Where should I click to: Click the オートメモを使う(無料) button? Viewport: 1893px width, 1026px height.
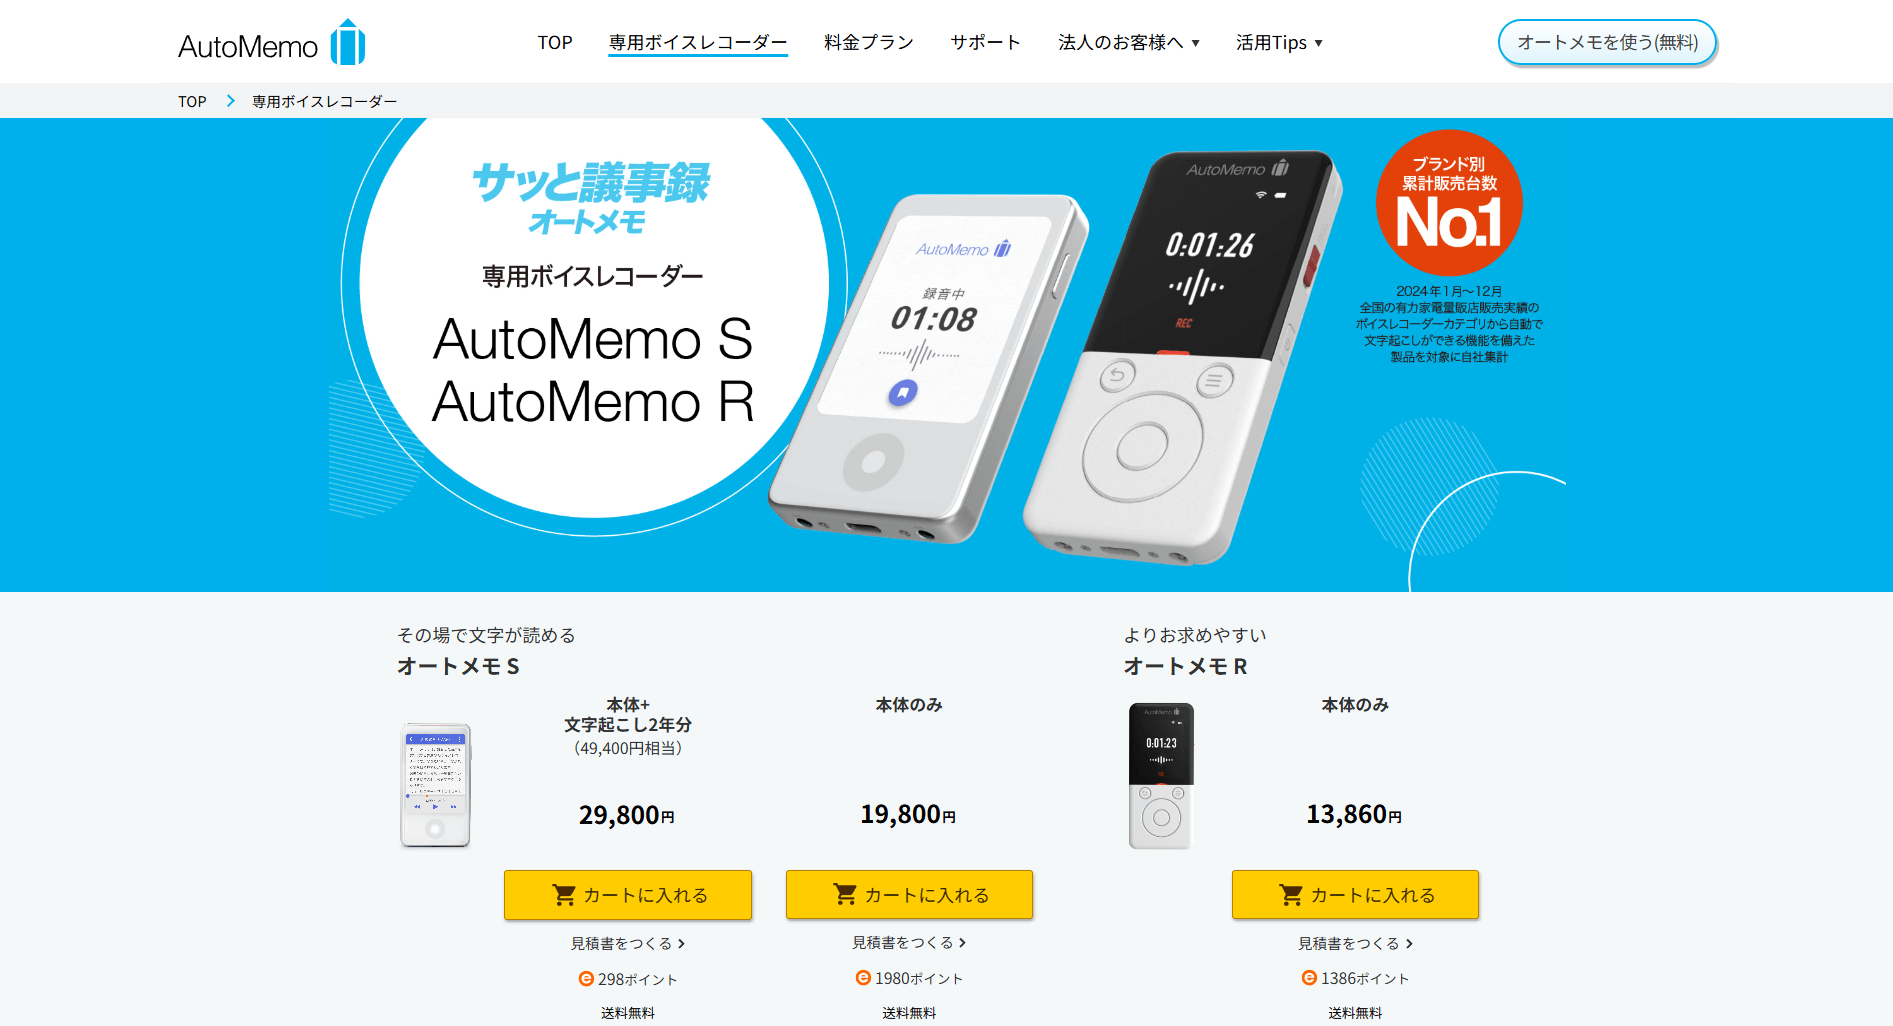[1607, 43]
